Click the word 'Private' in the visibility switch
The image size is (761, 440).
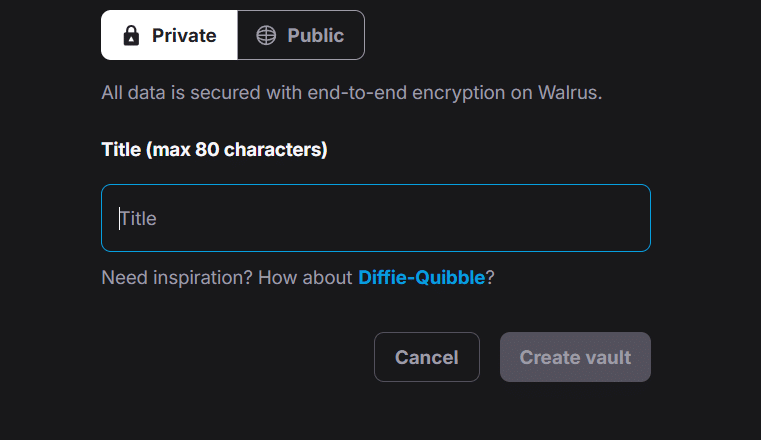[184, 35]
